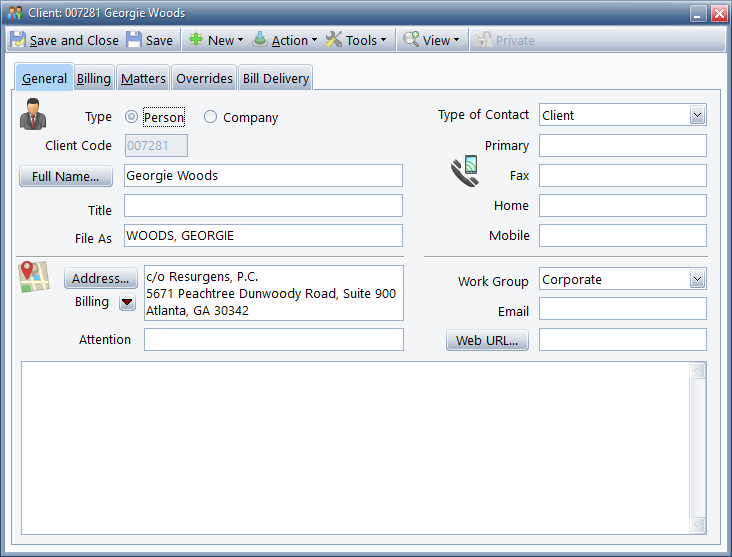Click the phone contact icon

464,173
